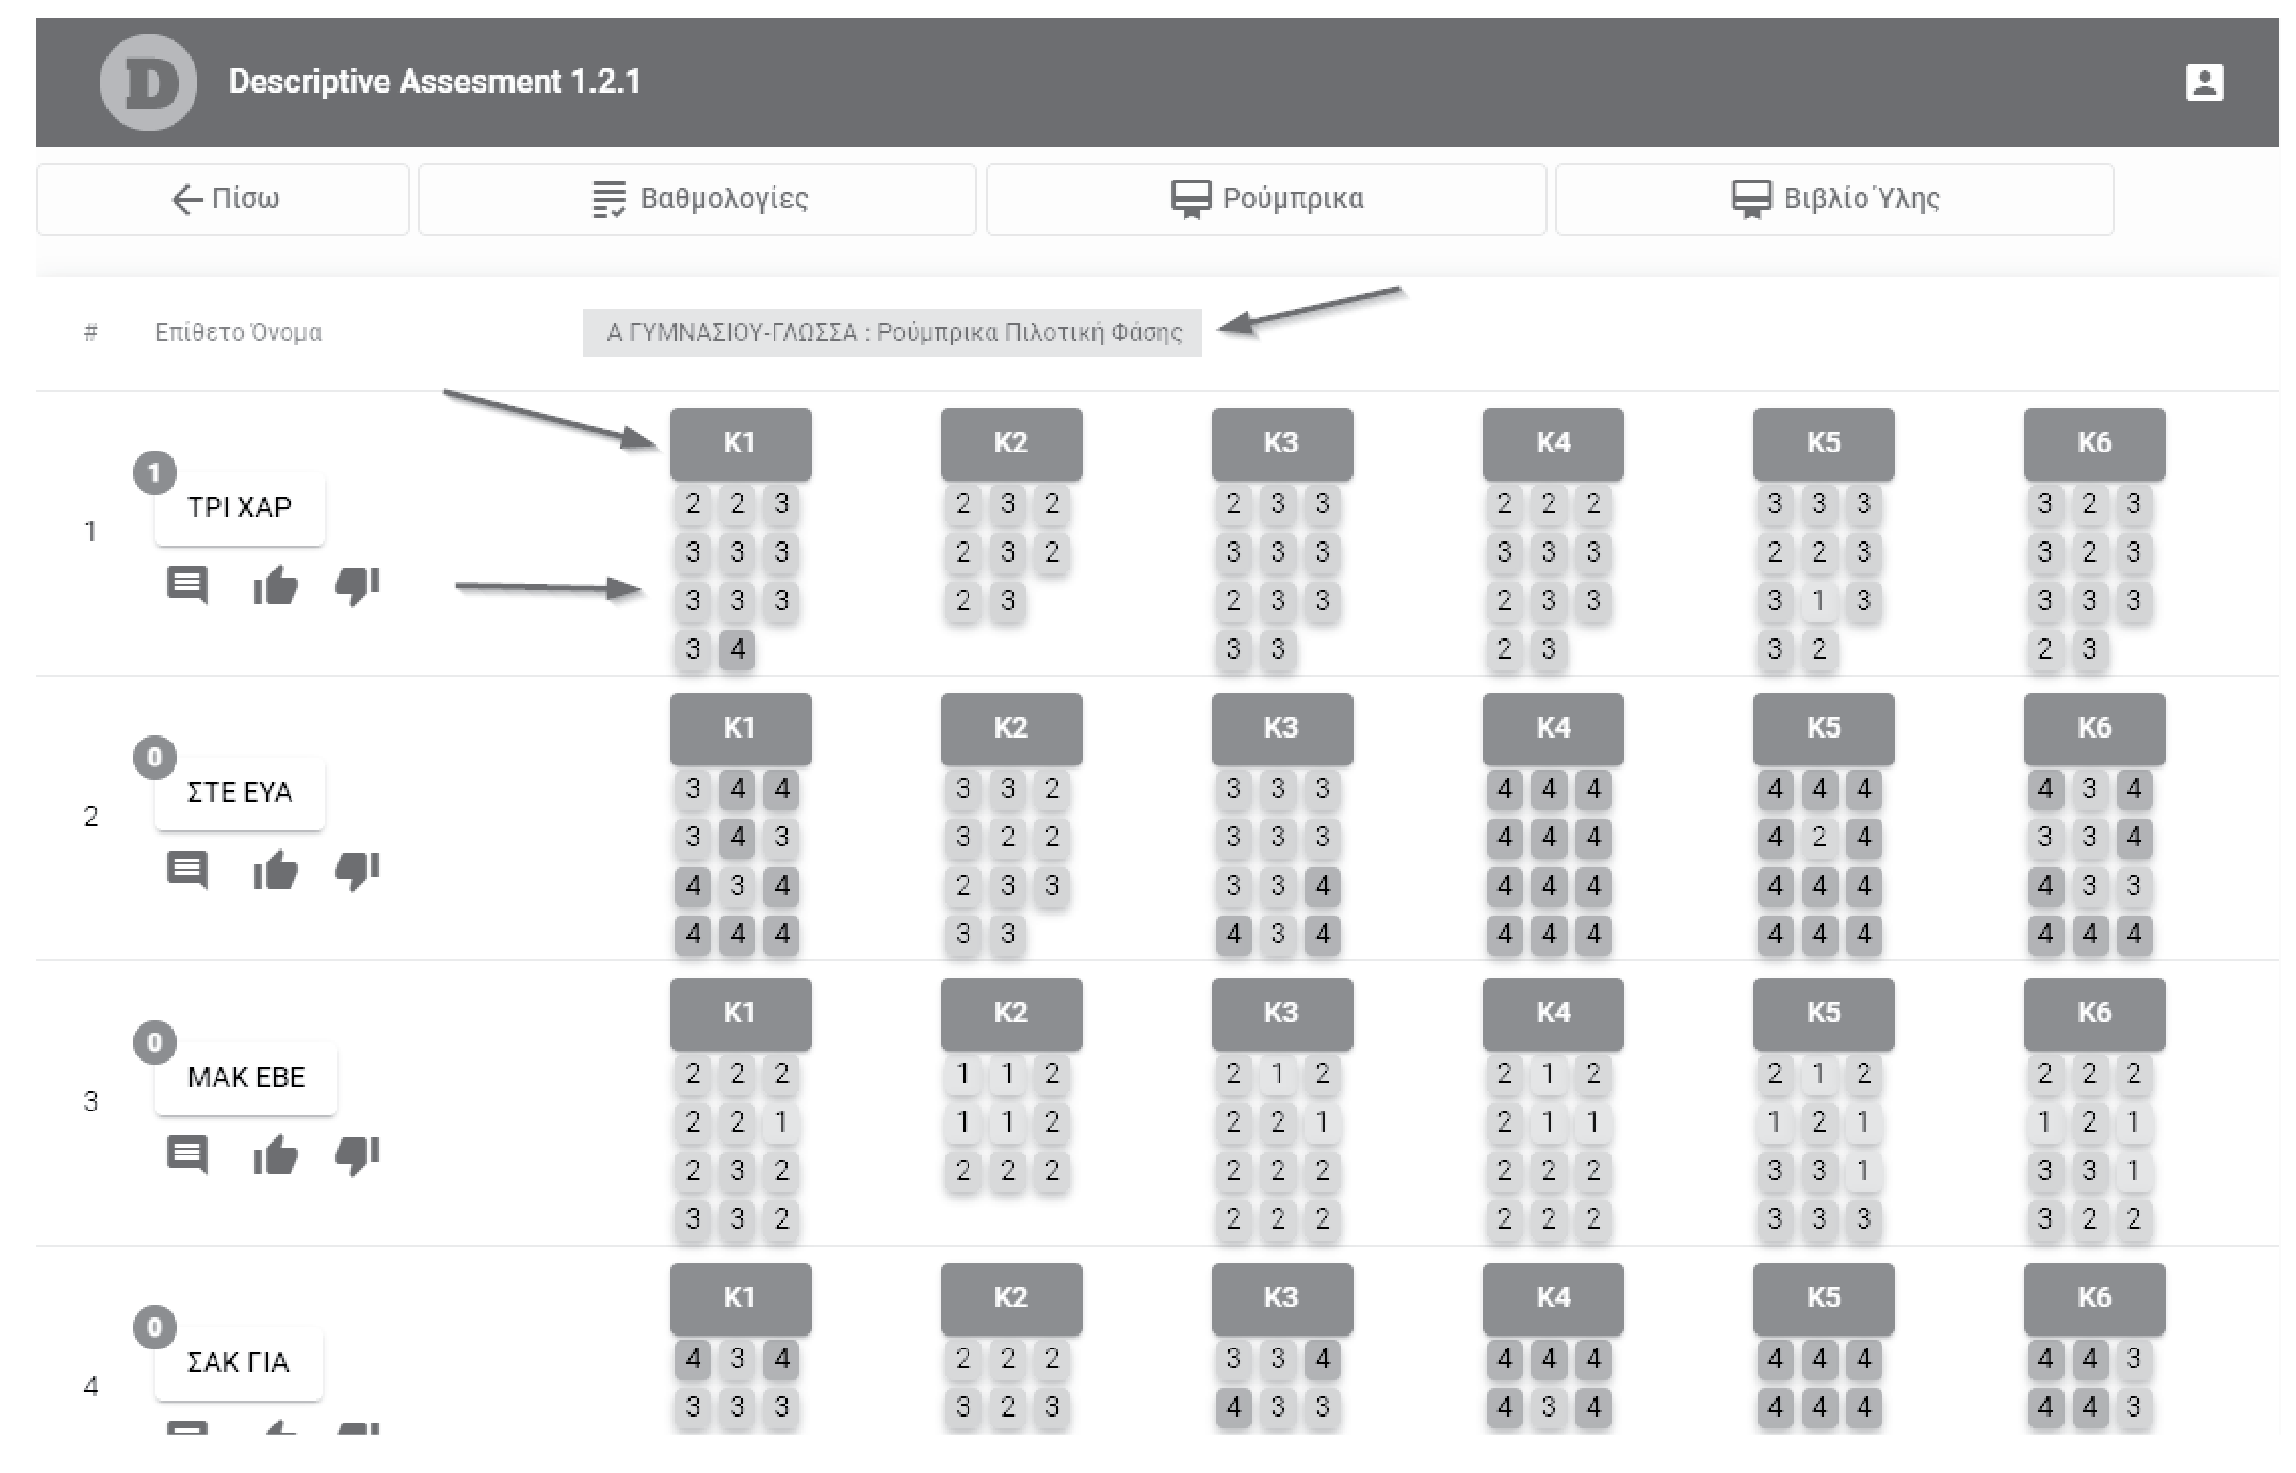
Task: Go back with the Πίσω button
Action: (x=223, y=199)
